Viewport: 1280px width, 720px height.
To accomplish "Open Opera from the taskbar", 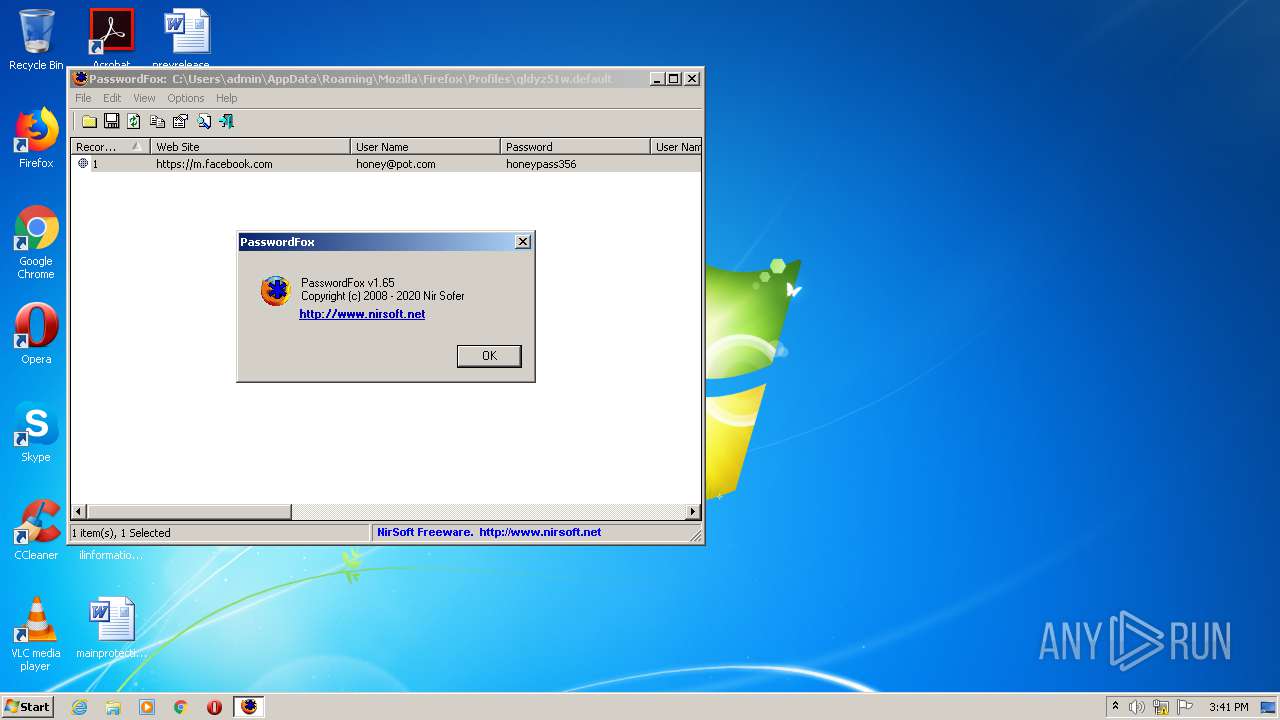I will coord(214,707).
